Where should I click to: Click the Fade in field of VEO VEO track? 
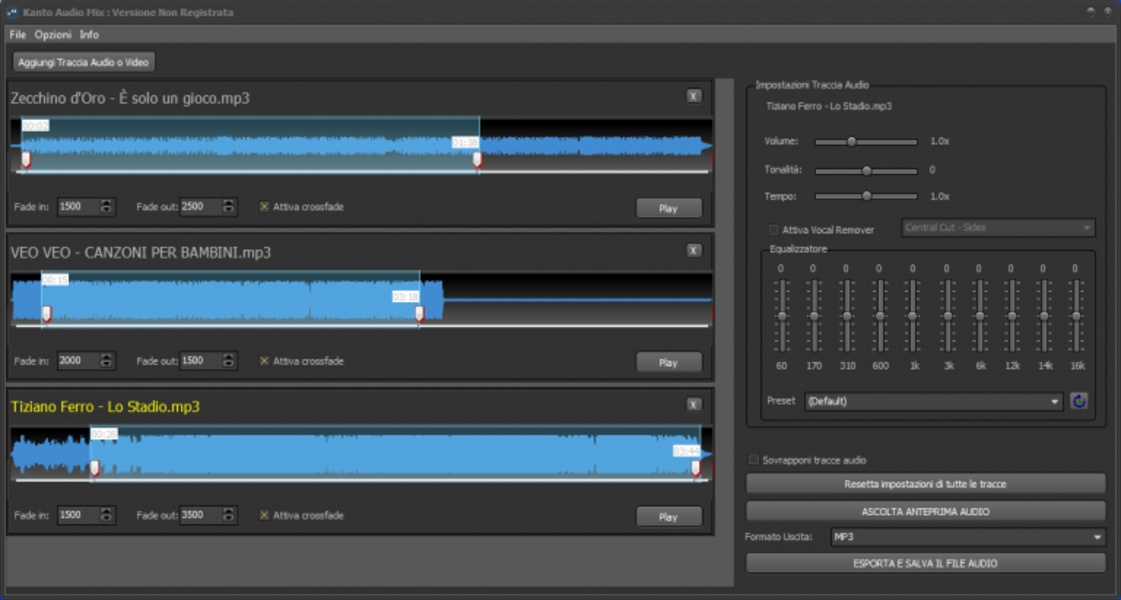[78, 361]
